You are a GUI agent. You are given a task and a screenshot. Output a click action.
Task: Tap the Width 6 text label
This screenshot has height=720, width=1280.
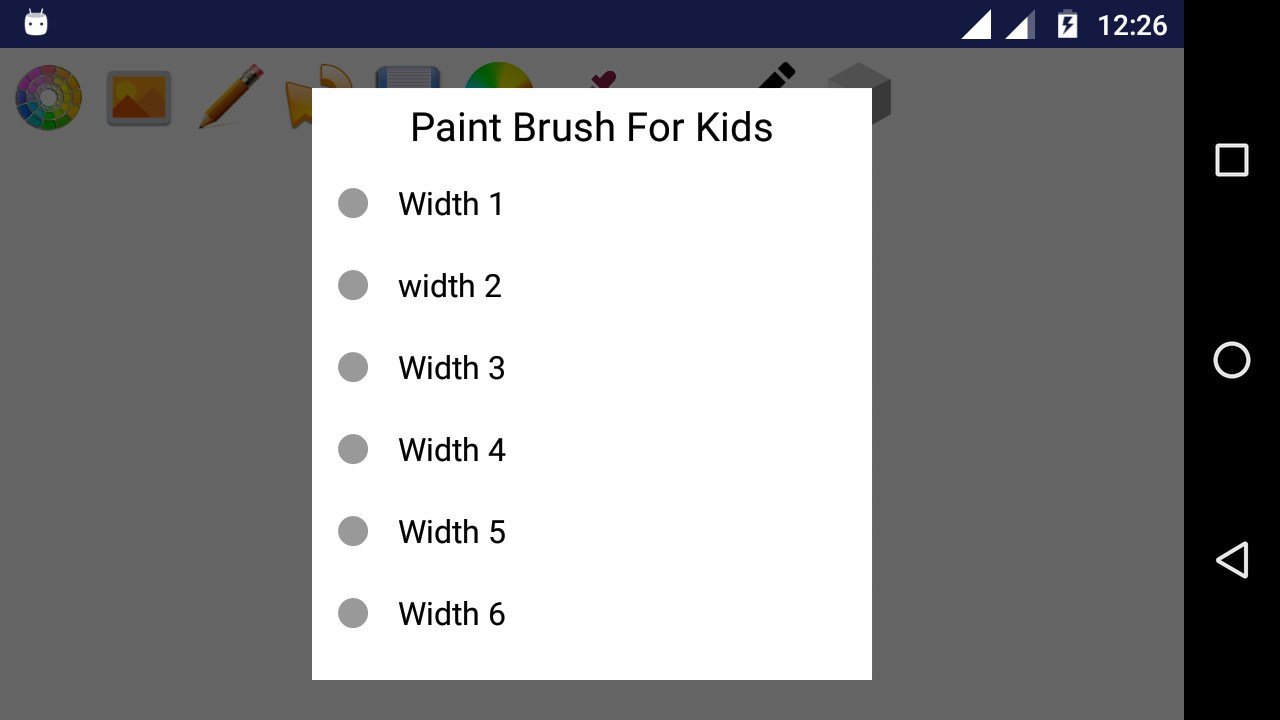click(x=452, y=614)
